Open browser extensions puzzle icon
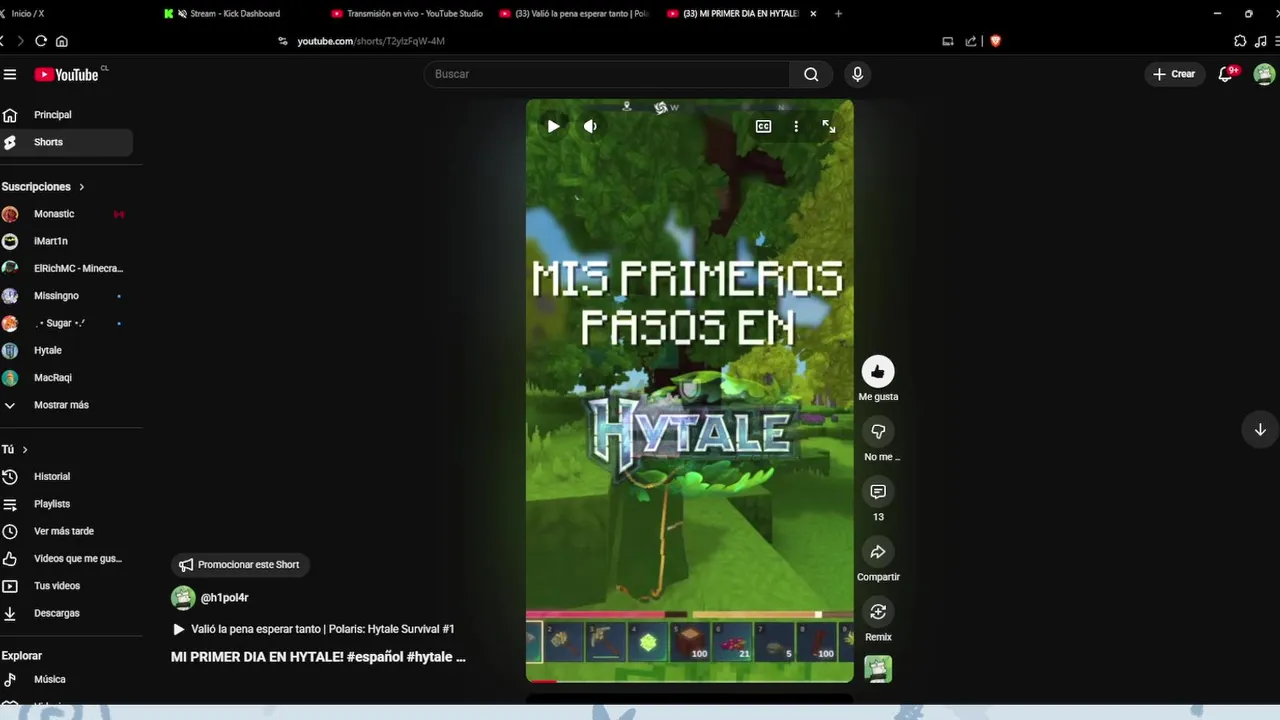 1240,41
